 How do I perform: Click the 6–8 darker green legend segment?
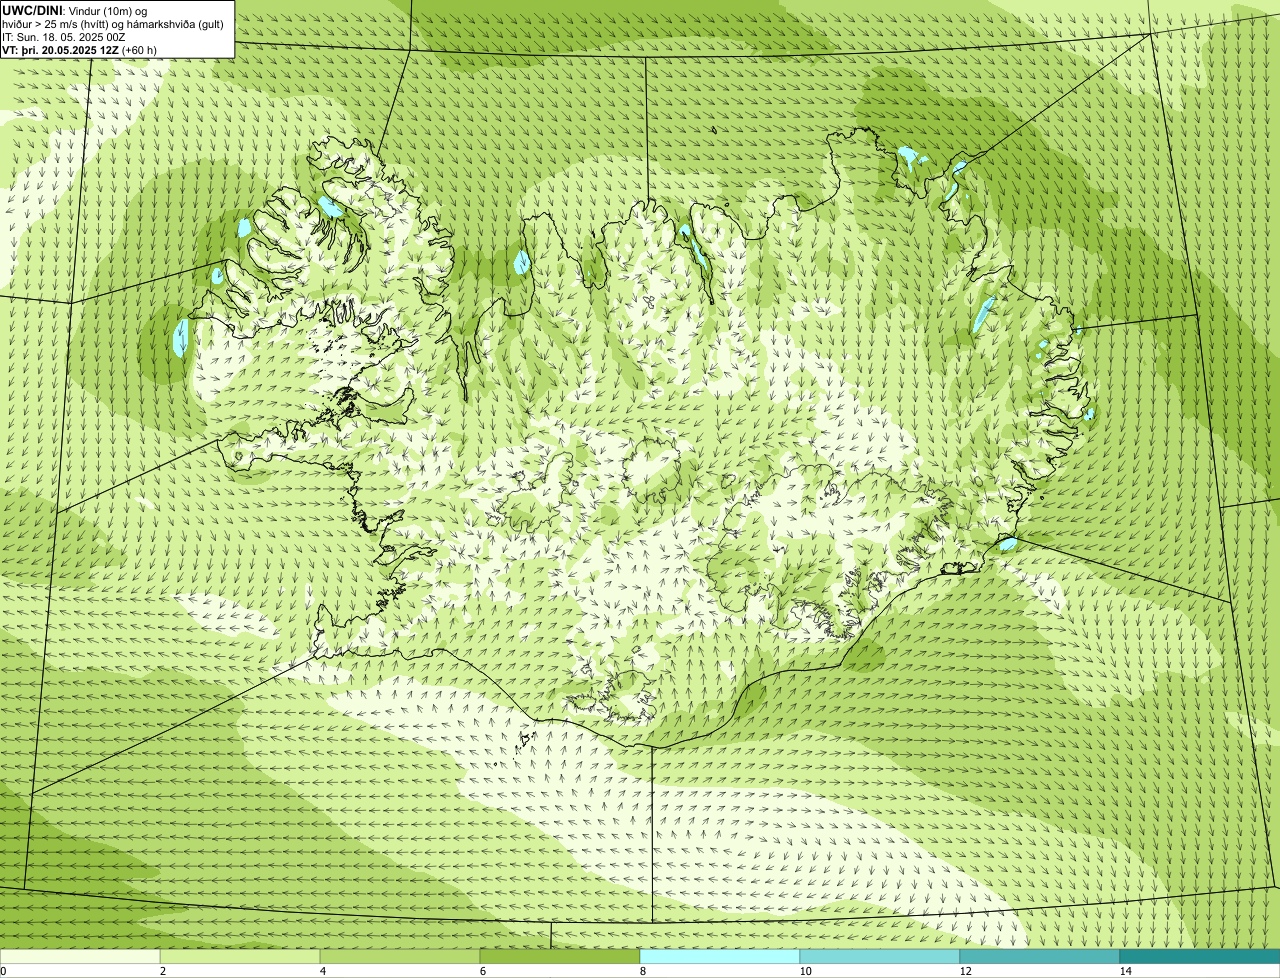click(x=560, y=956)
